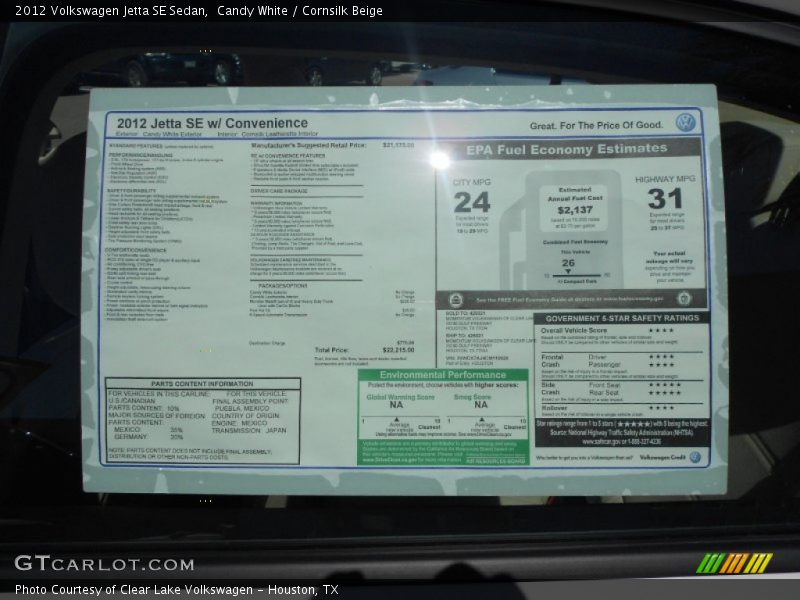Viewport: 800px width, 600px height.
Task: Click the Side Crash Rear Seat stars
Action: pyautogui.click(x=664, y=393)
